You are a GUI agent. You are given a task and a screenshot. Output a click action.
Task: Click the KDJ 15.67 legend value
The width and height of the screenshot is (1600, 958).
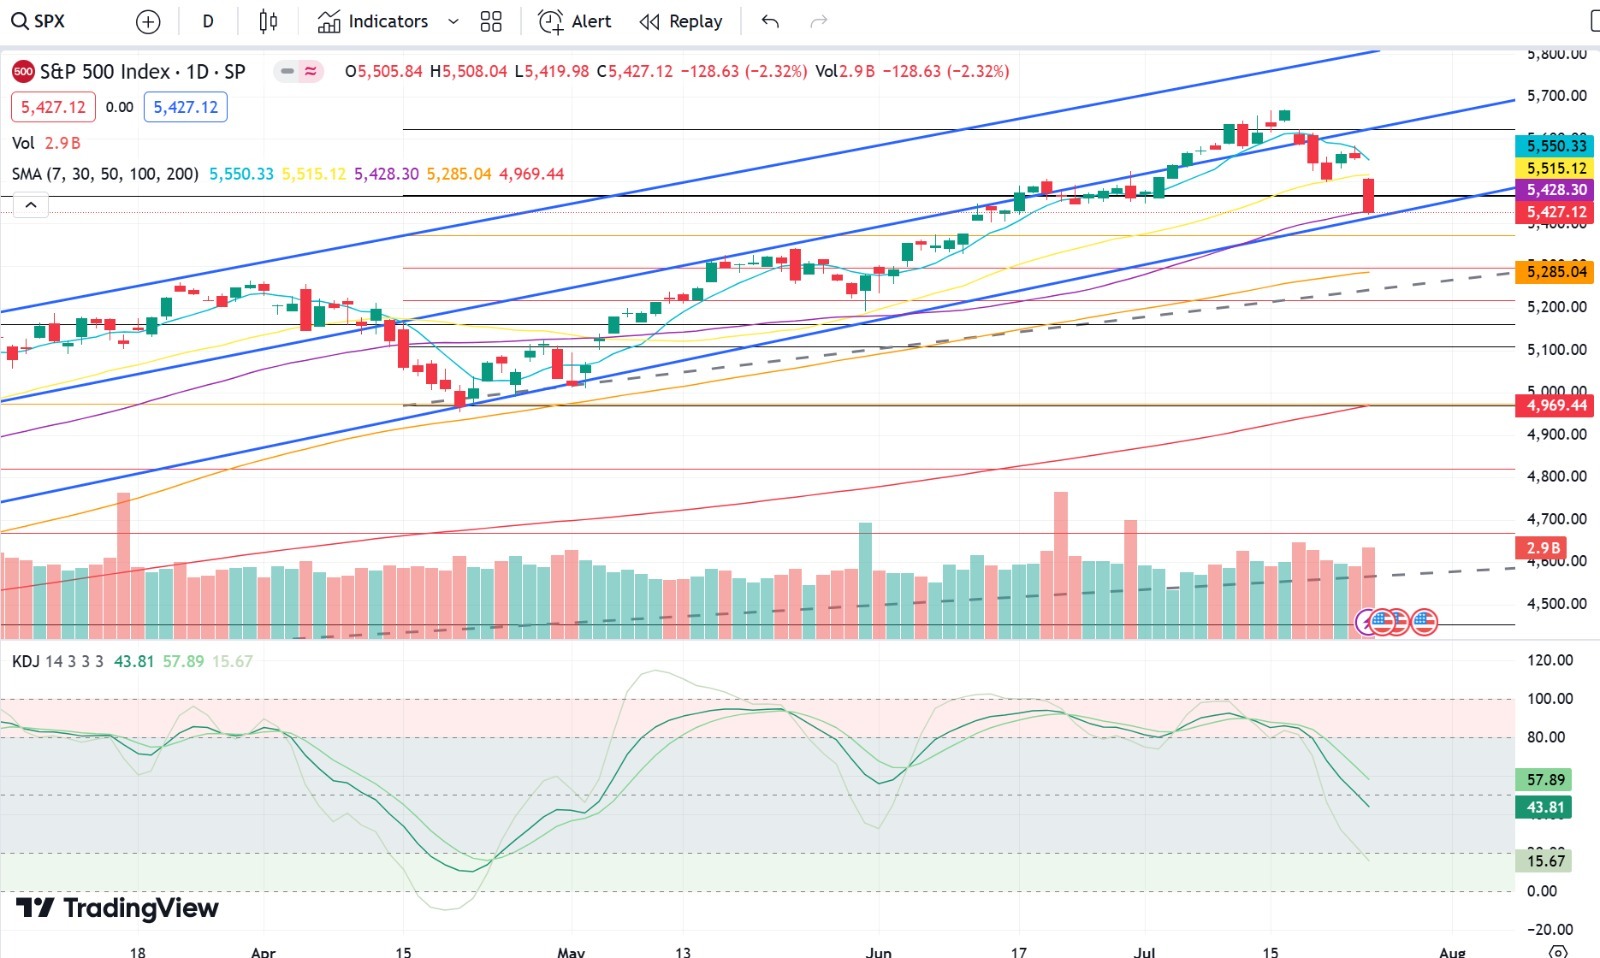(232, 661)
